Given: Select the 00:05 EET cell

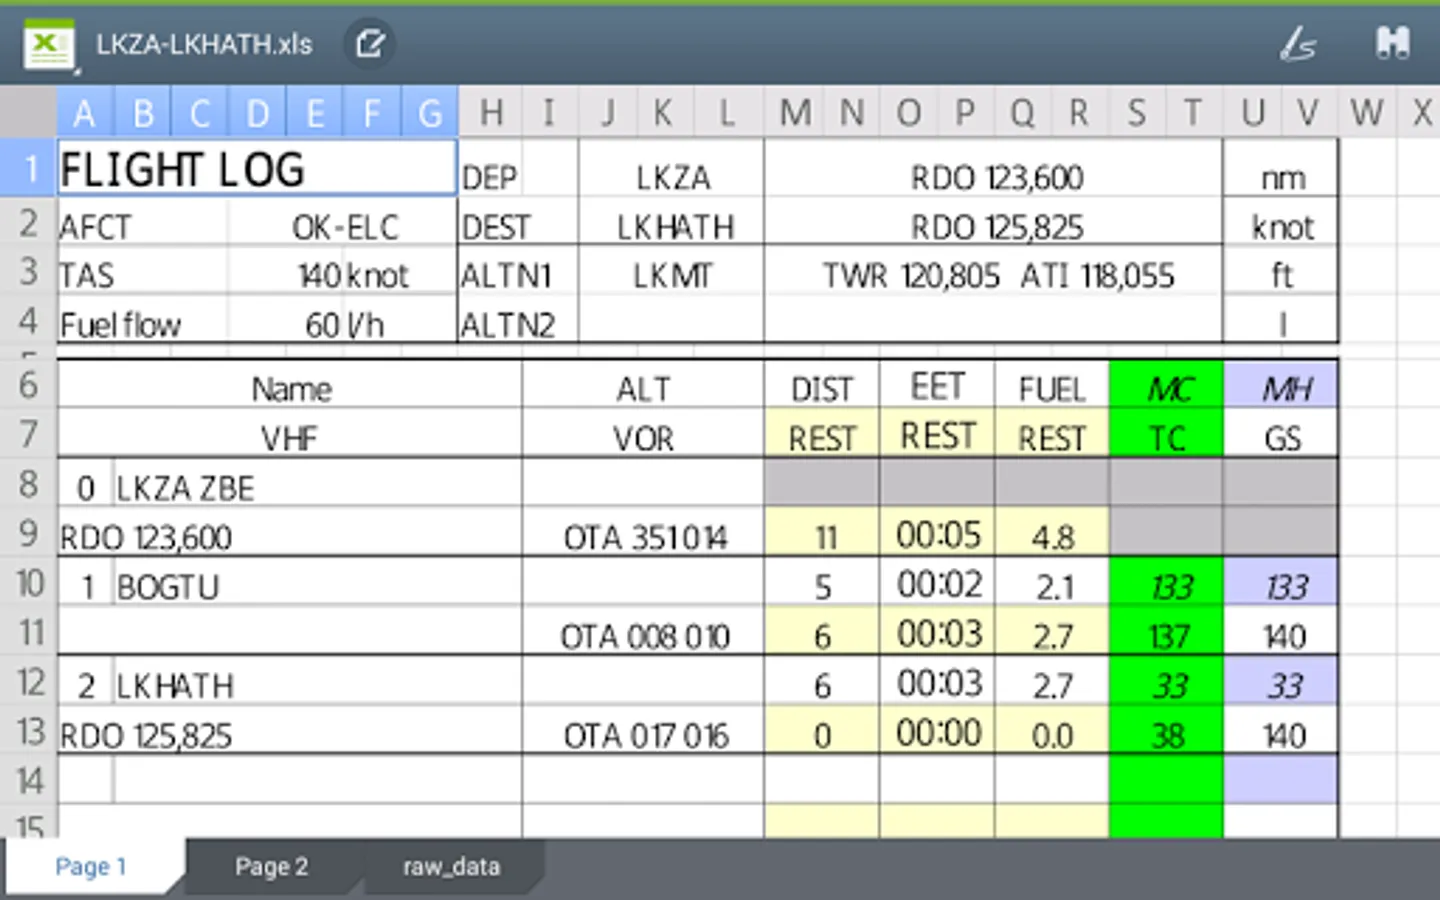Looking at the screenshot, I should pos(937,534).
